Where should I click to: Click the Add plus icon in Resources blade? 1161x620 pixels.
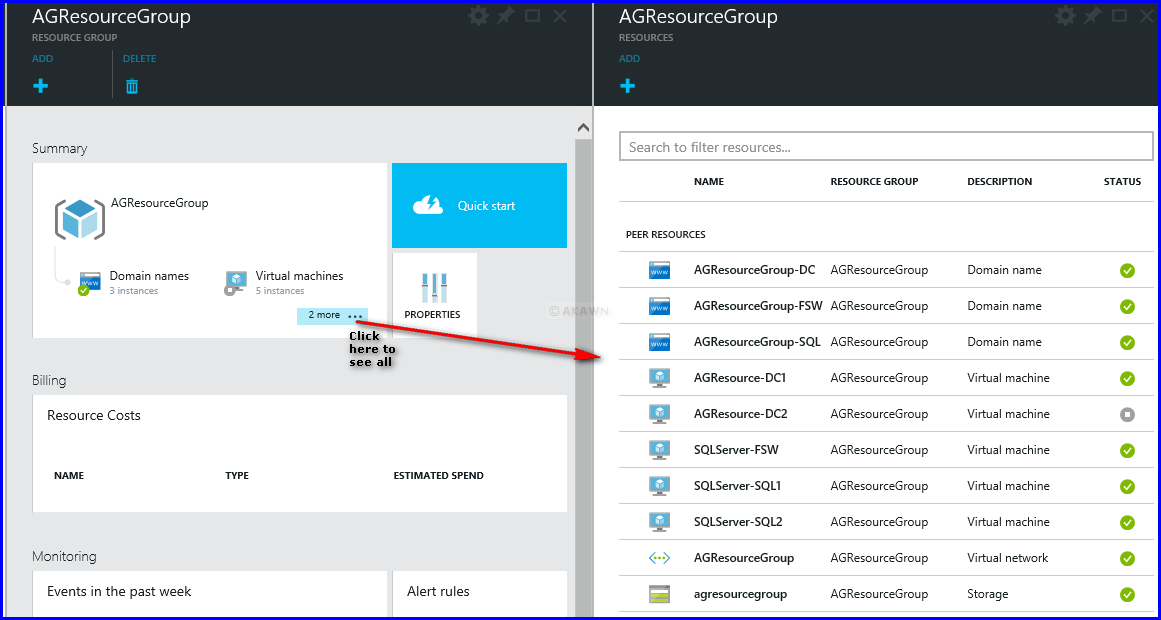tap(627, 86)
